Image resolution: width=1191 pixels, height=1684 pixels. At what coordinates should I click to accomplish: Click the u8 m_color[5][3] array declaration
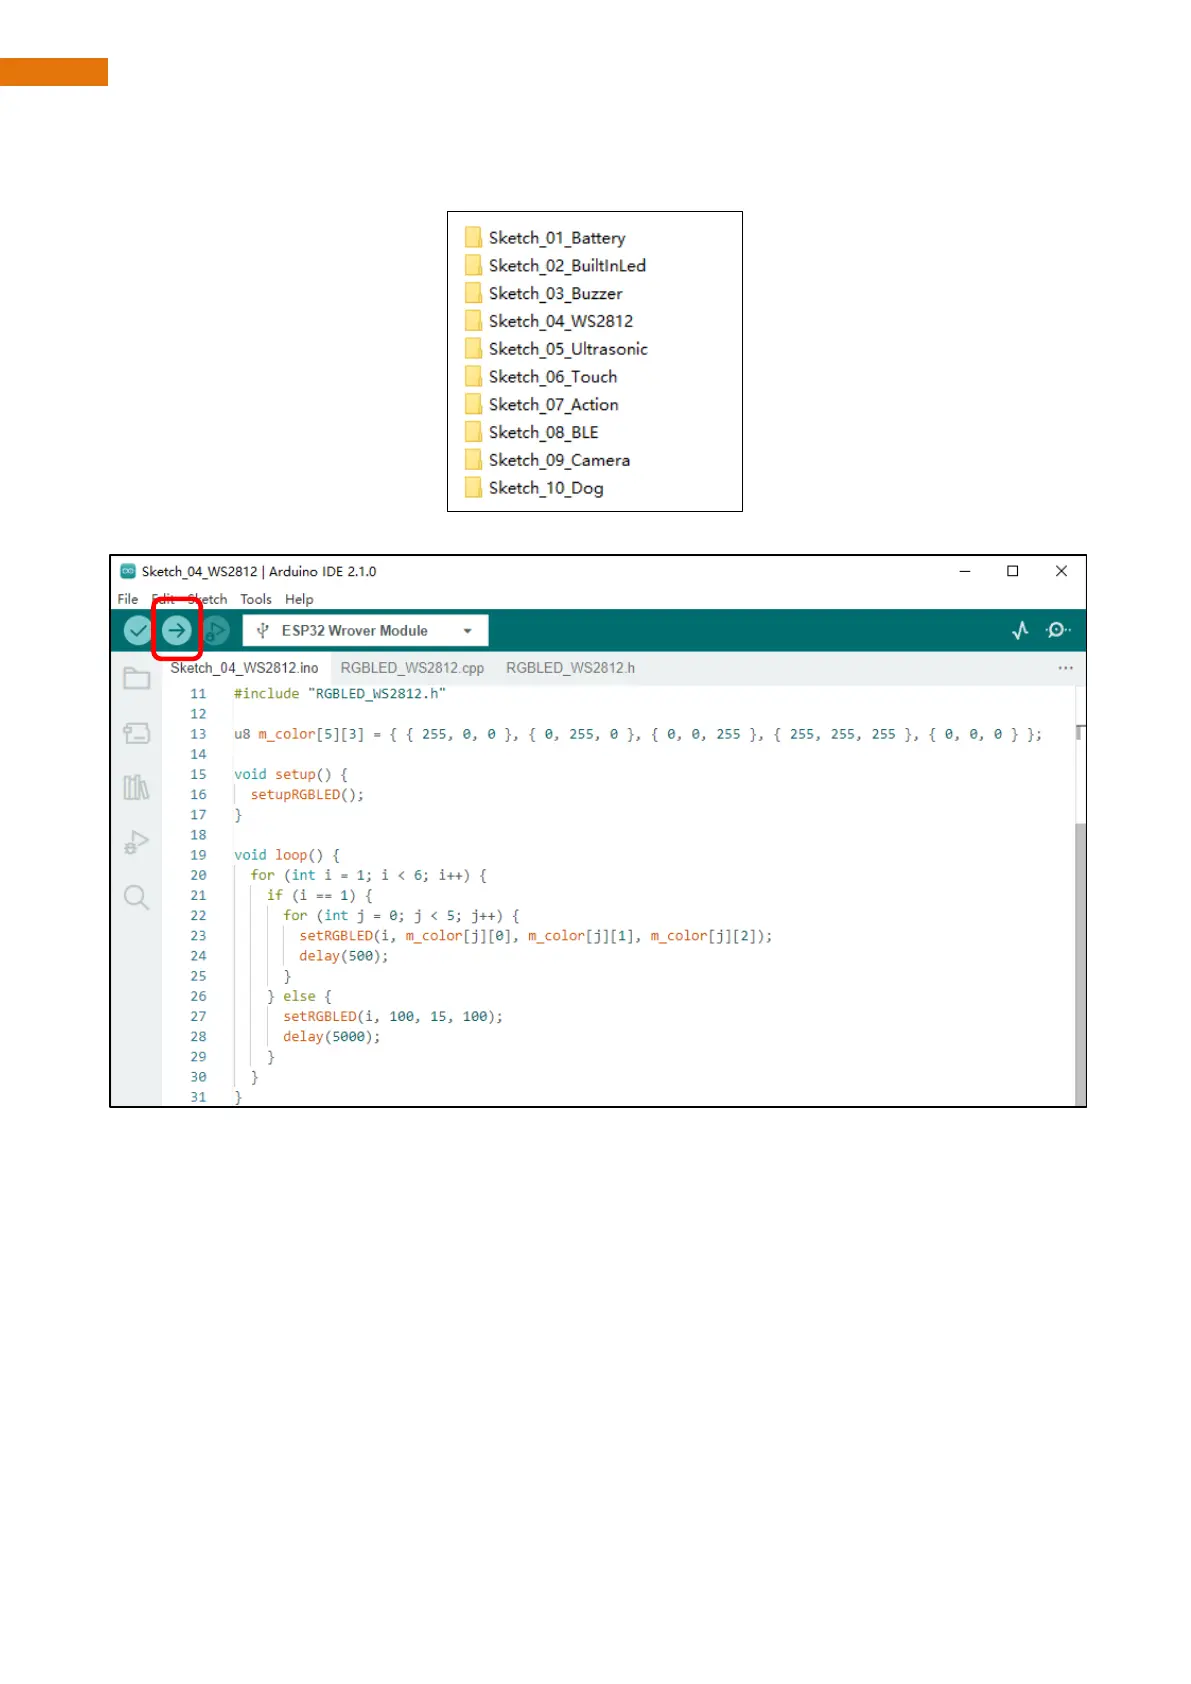click(x=638, y=734)
